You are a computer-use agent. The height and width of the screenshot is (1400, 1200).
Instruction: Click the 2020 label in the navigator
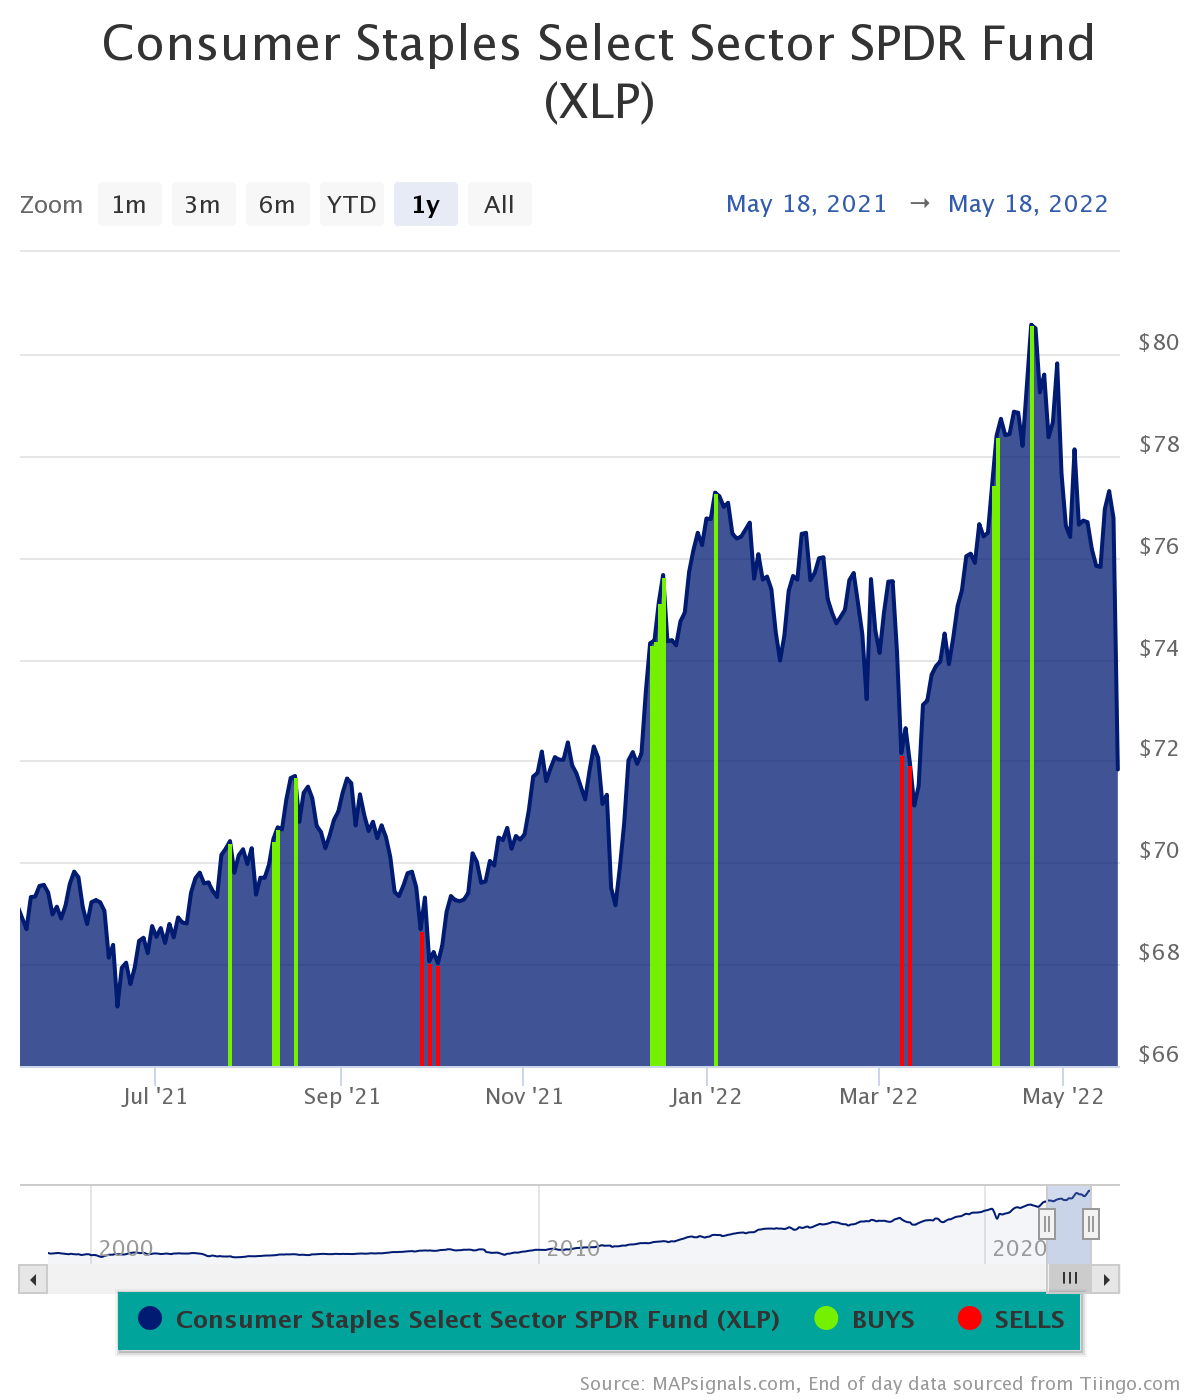(1019, 1248)
